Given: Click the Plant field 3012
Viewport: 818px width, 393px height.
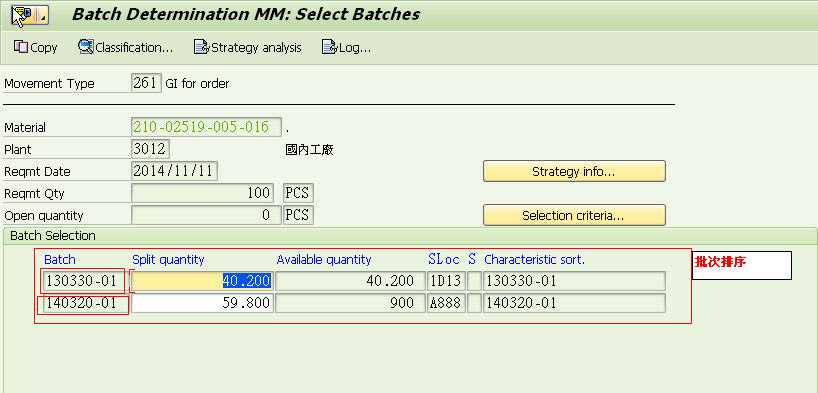Looking at the screenshot, I should coord(150,149).
